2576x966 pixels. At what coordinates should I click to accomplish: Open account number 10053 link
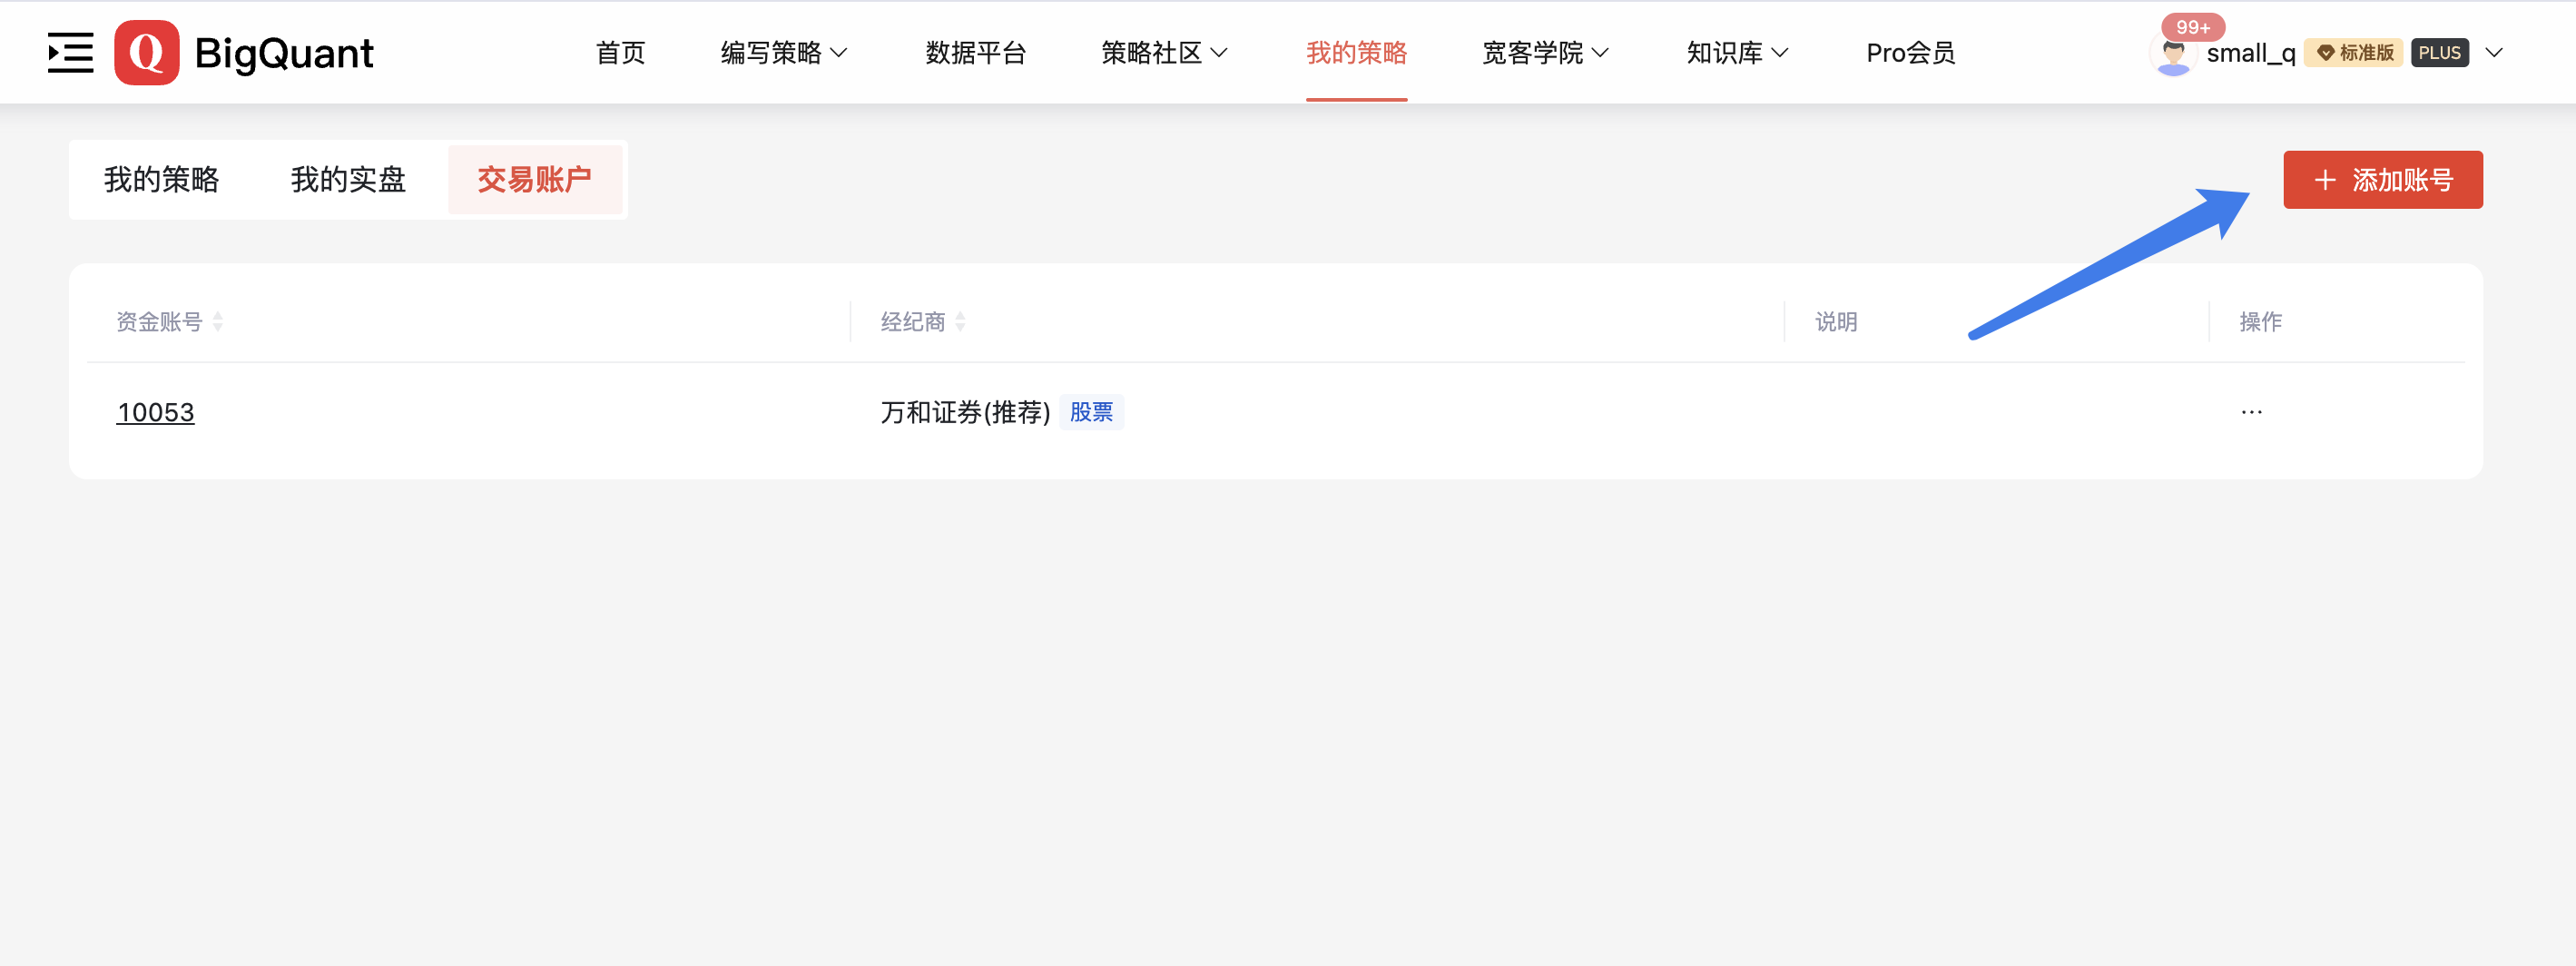[x=155, y=412]
